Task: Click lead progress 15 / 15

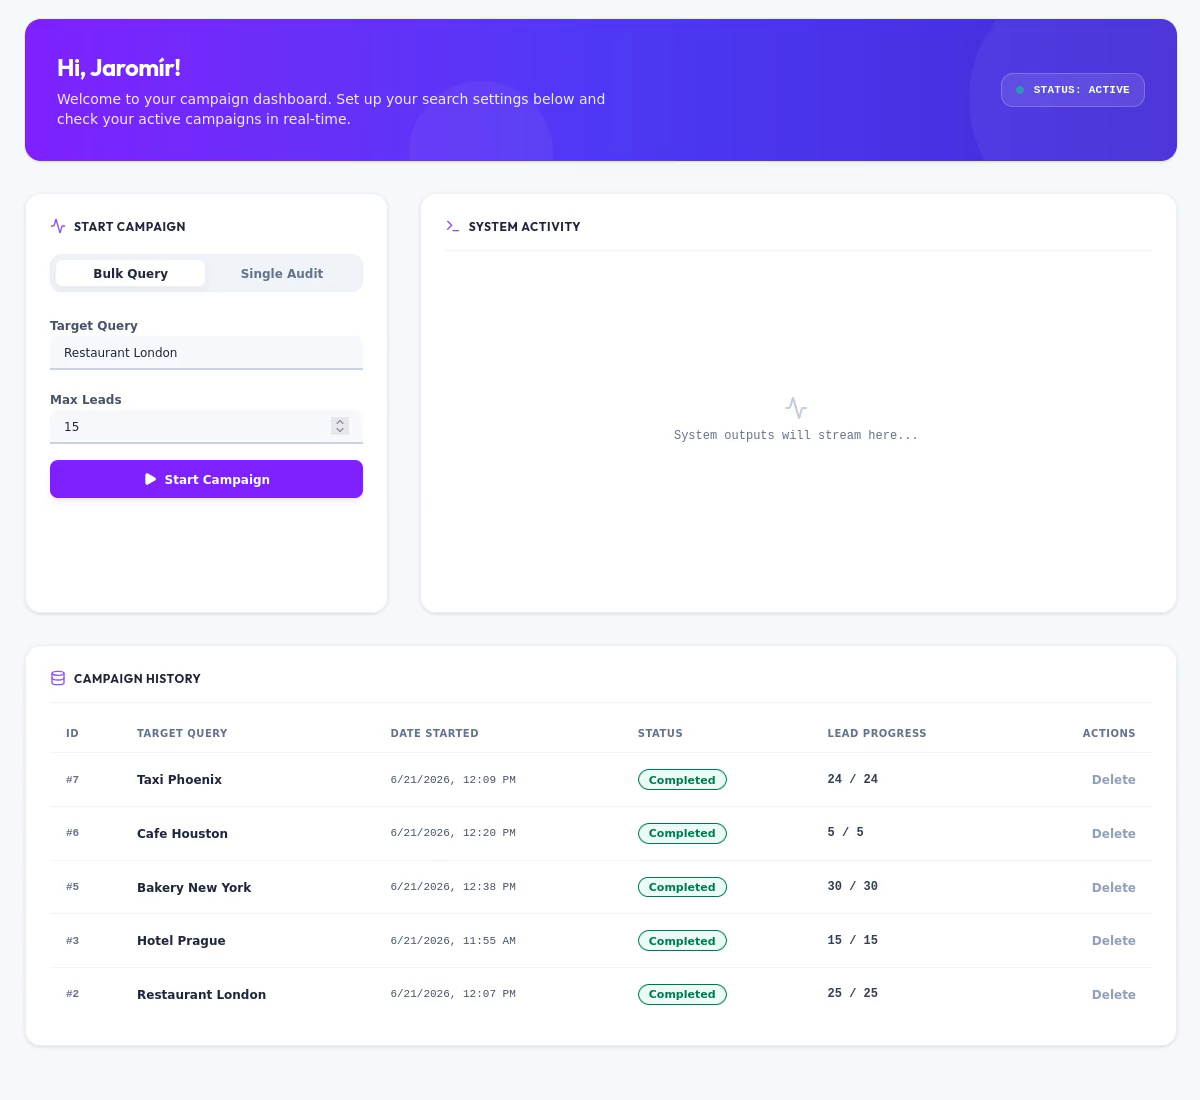Action: click(x=852, y=940)
